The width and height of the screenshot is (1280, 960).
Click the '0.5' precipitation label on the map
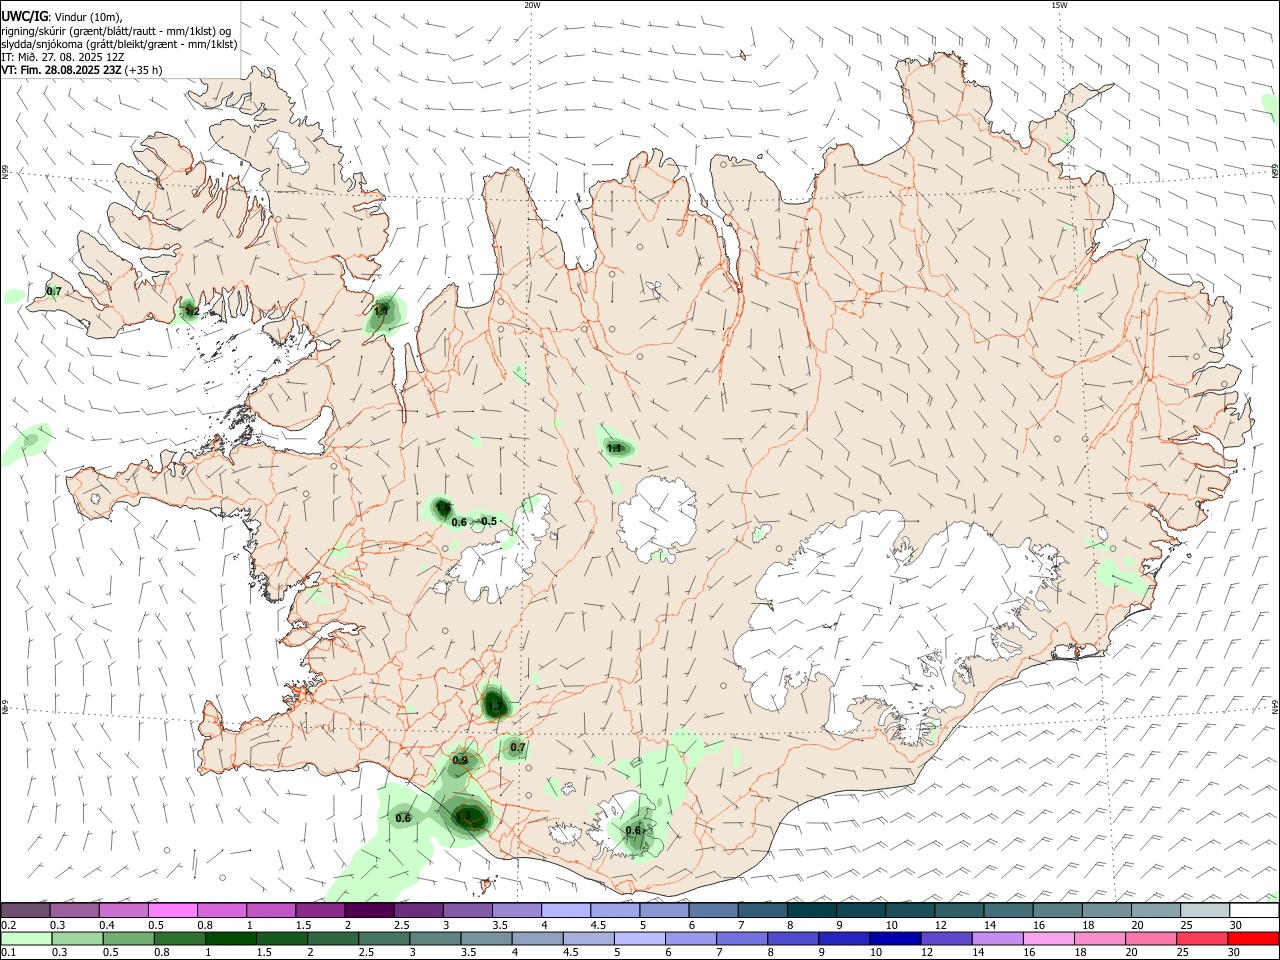click(x=489, y=521)
